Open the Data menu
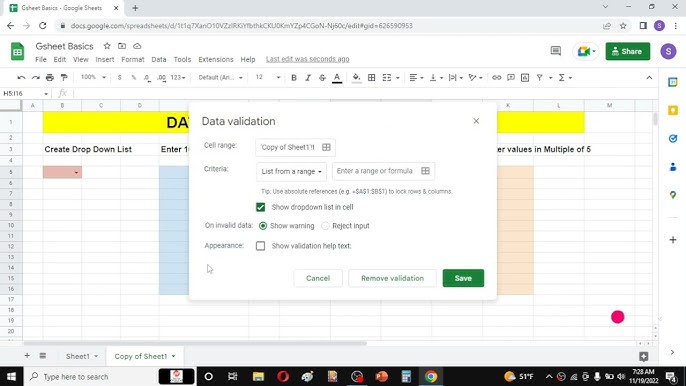Screen dimensions: 686x386 [x=159, y=59]
